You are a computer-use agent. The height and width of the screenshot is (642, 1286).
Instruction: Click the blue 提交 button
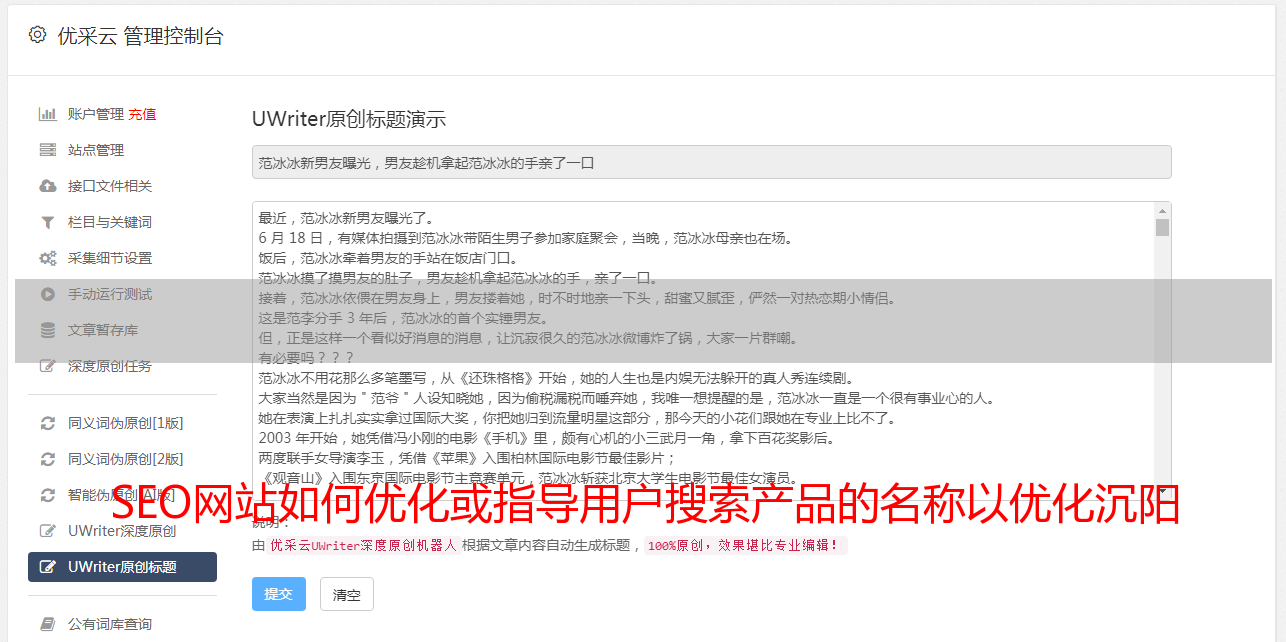point(279,594)
